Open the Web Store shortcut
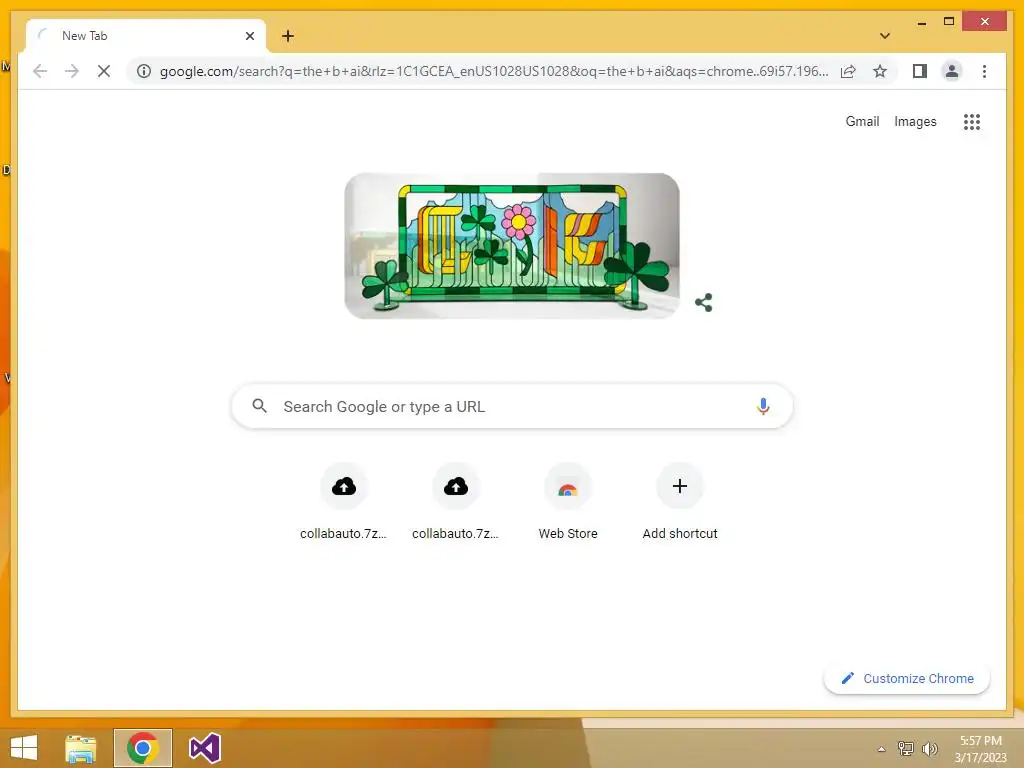This screenshot has width=1024, height=768. 568,502
